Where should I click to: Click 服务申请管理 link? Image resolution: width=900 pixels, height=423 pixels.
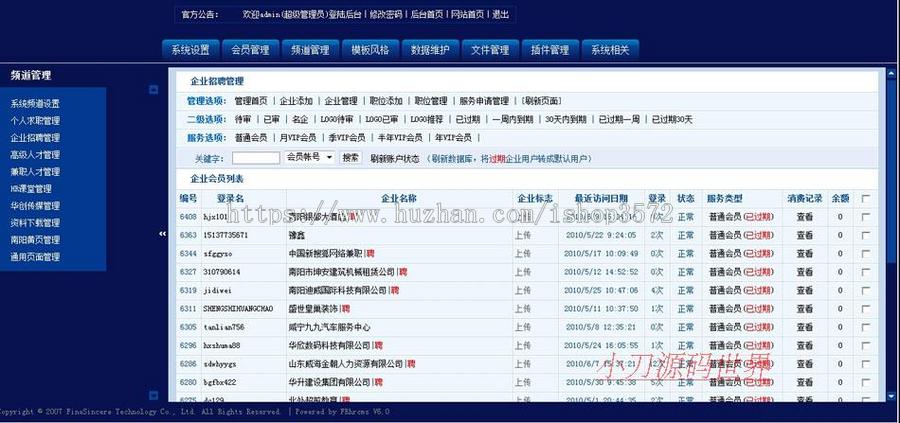pos(484,101)
